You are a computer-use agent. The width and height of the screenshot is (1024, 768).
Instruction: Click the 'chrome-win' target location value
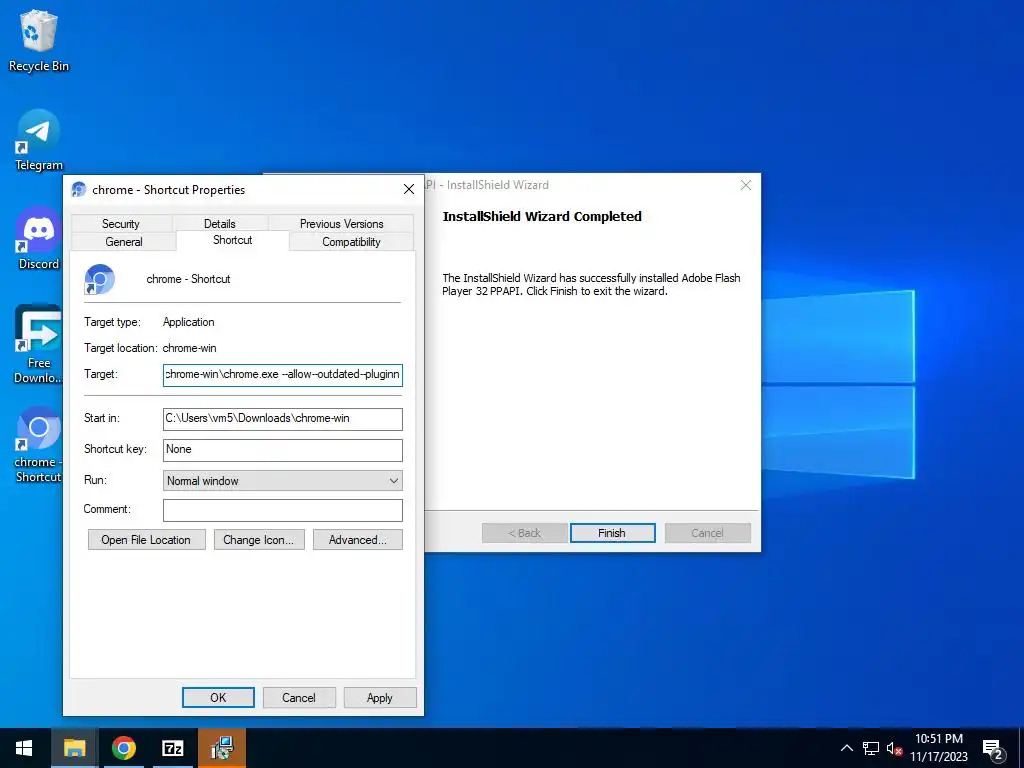coord(189,348)
